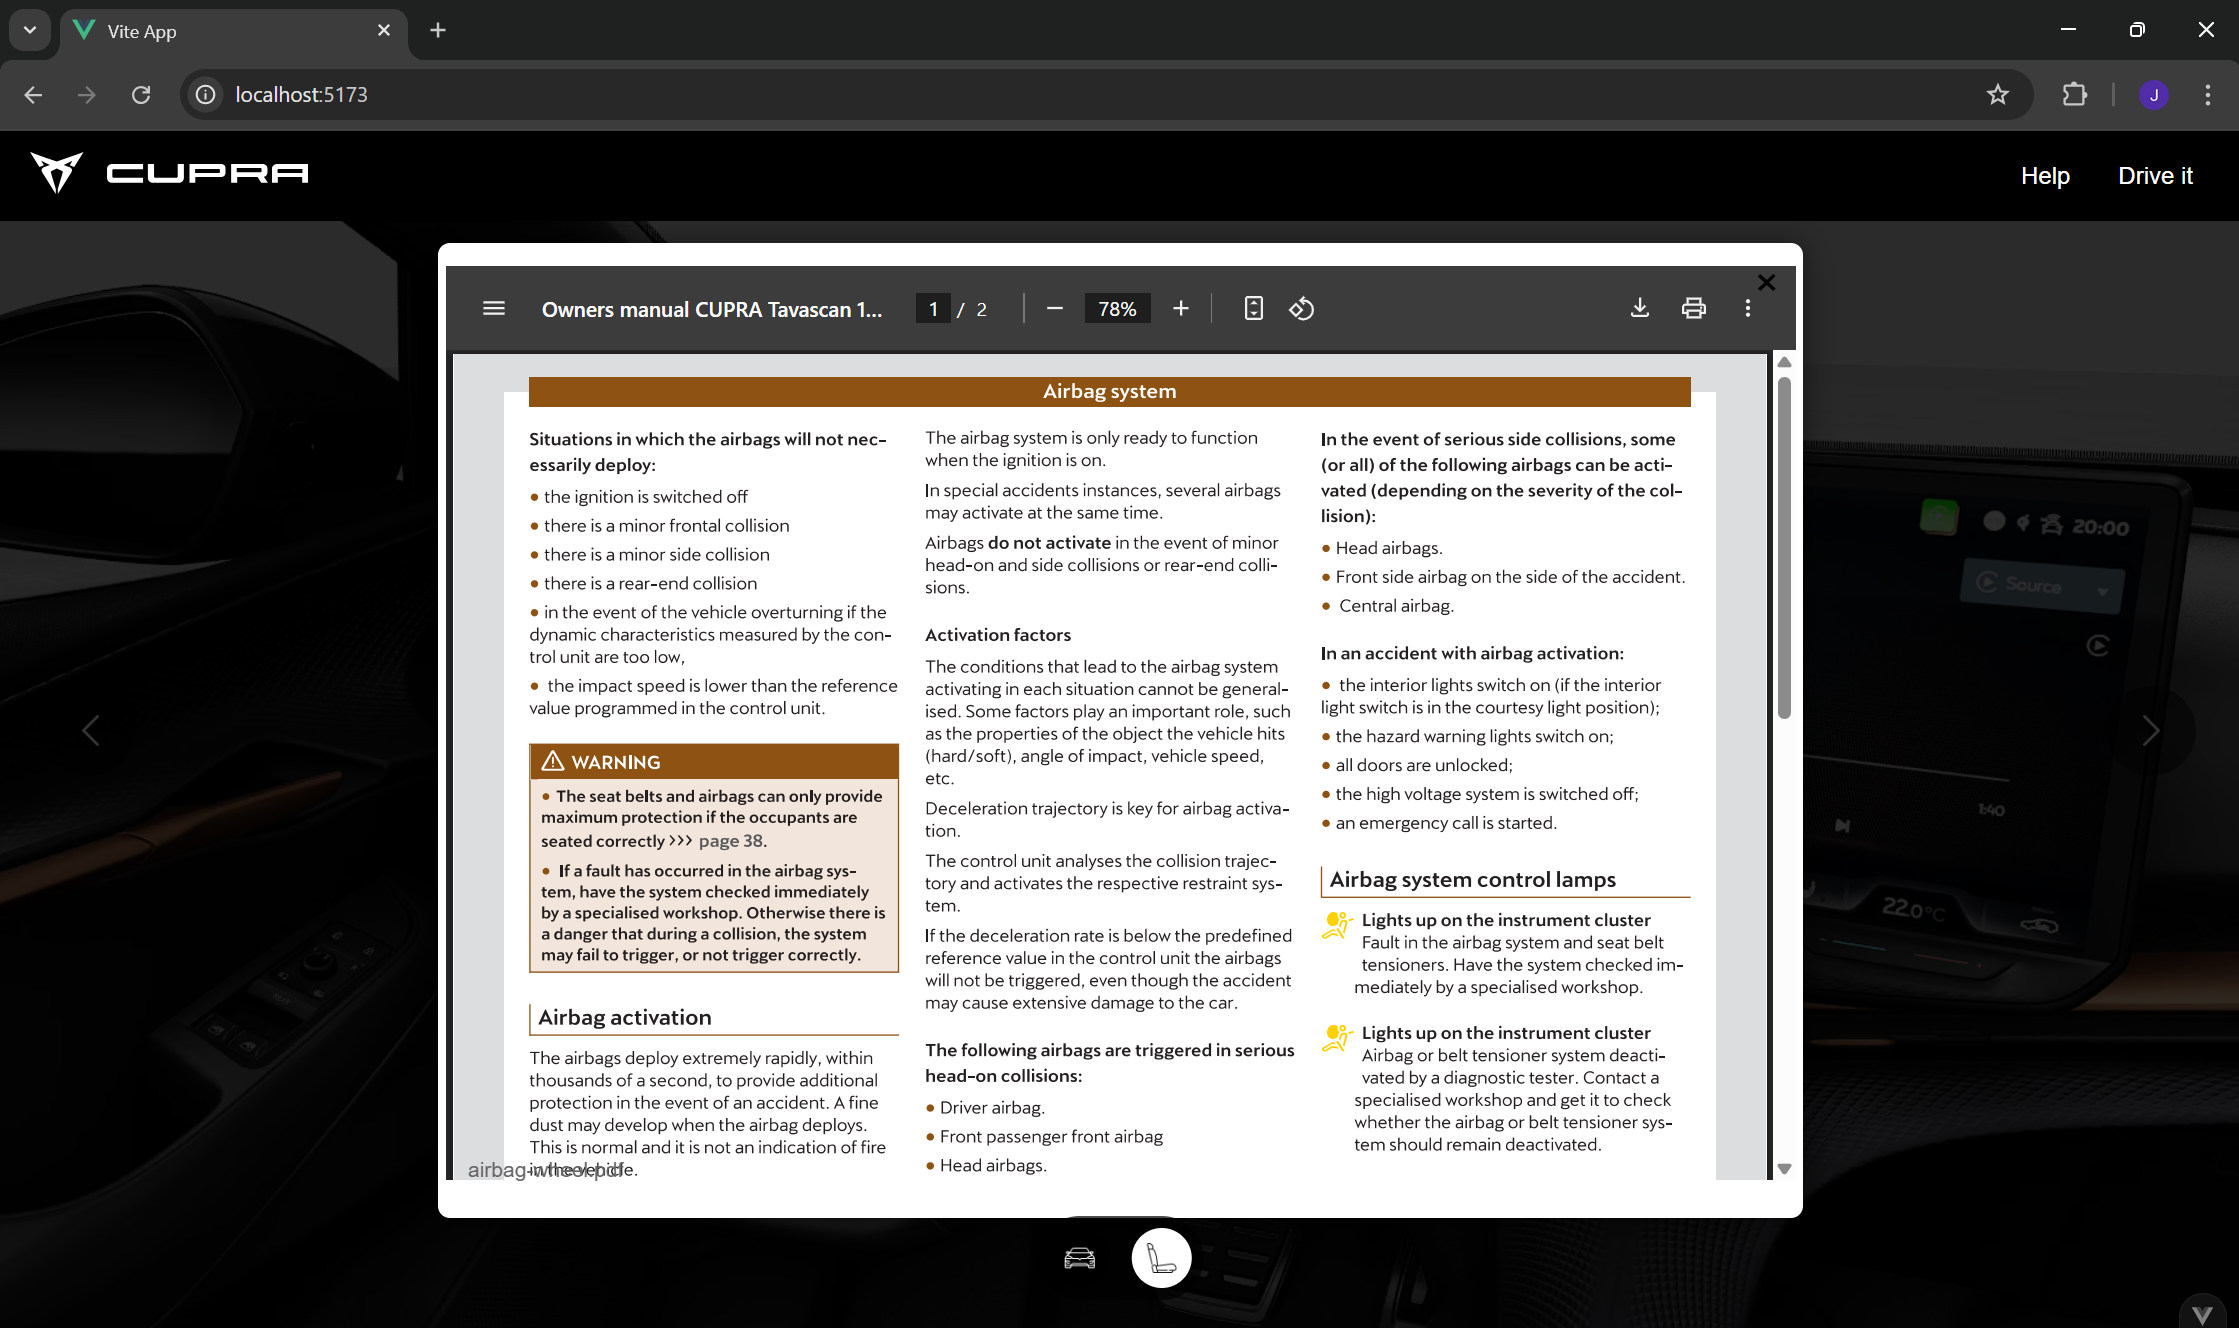Open the PDF sidebar hamburger menu

pyautogui.click(x=494, y=309)
